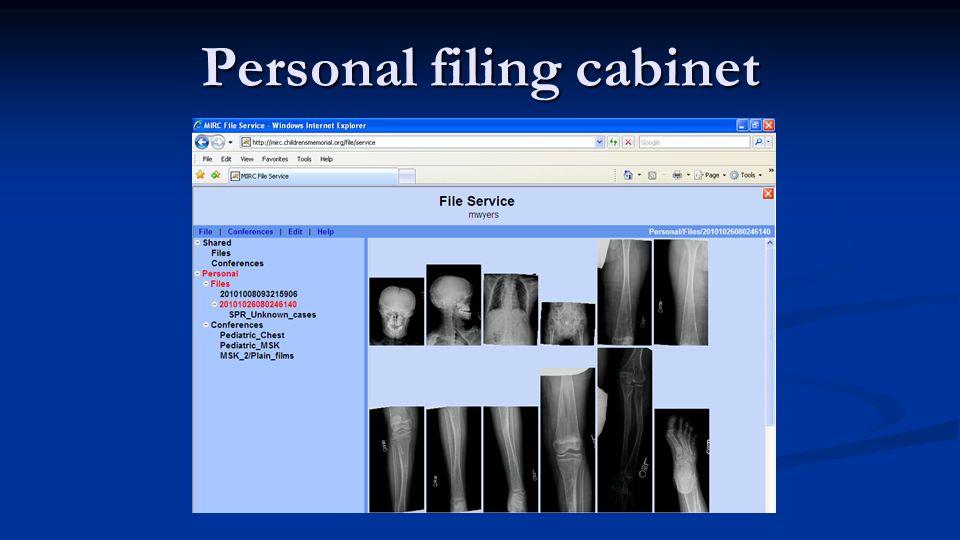The width and height of the screenshot is (960, 540).
Task: Collapse the Shared tree node
Action: [197, 243]
